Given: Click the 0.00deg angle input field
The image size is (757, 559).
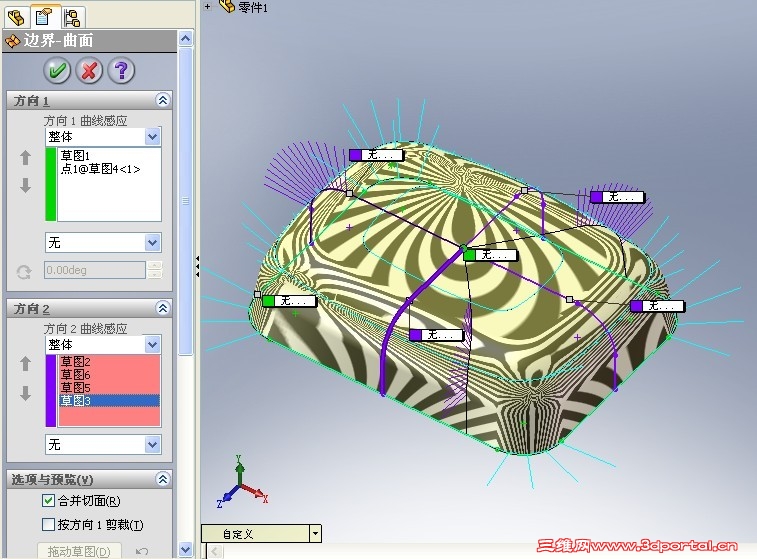Looking at the screenshot, I should coord(95,270).
